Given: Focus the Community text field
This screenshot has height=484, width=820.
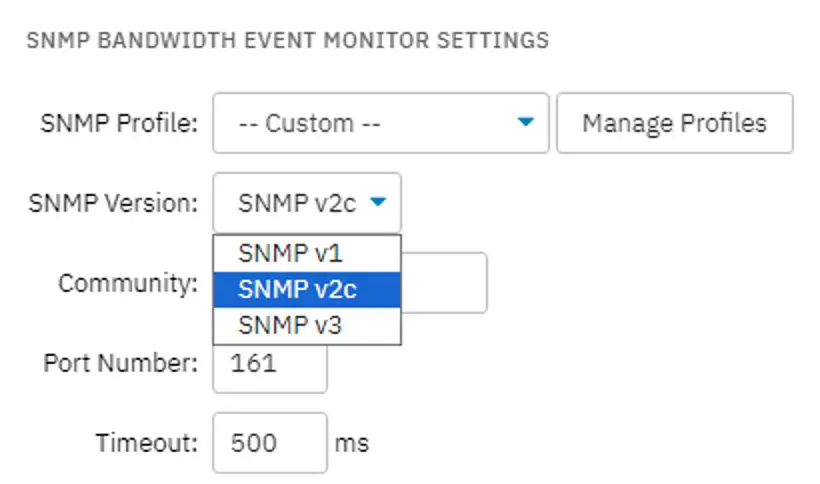Looking at the screenshot, I should tap(445, 283).
